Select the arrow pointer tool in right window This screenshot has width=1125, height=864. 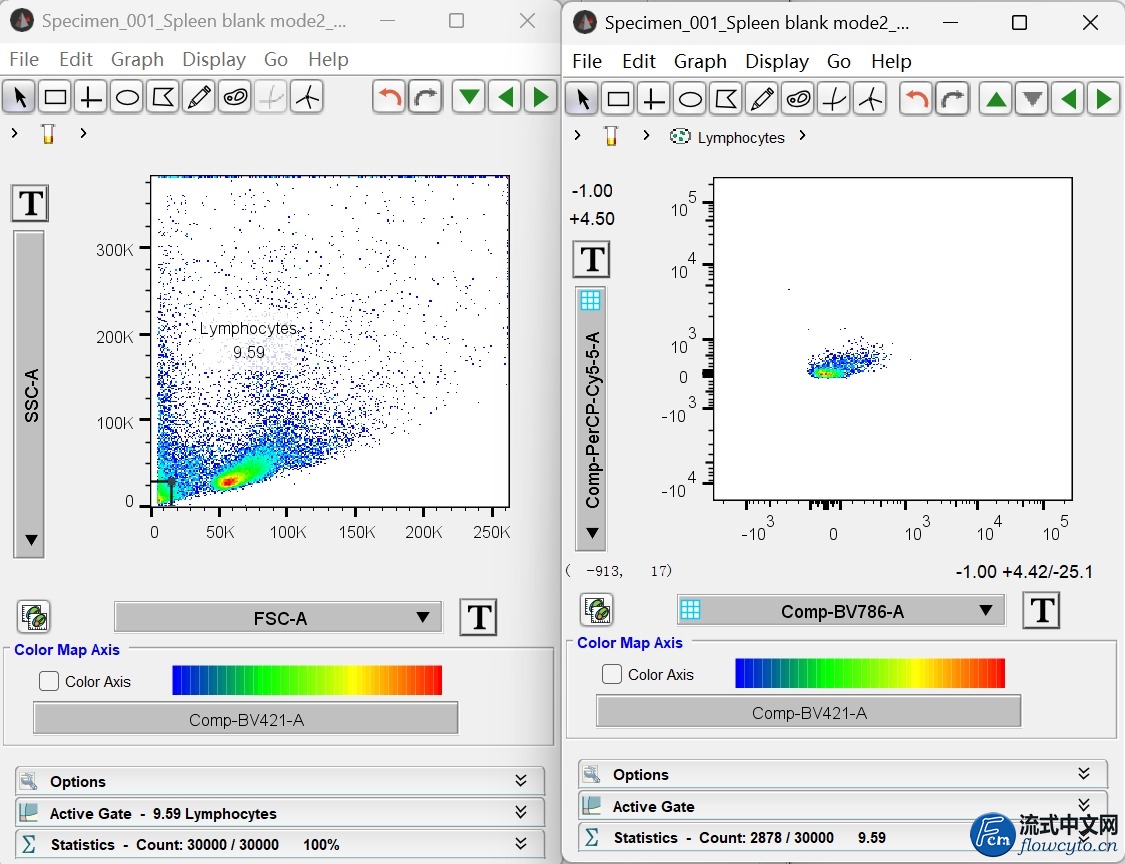583,99
